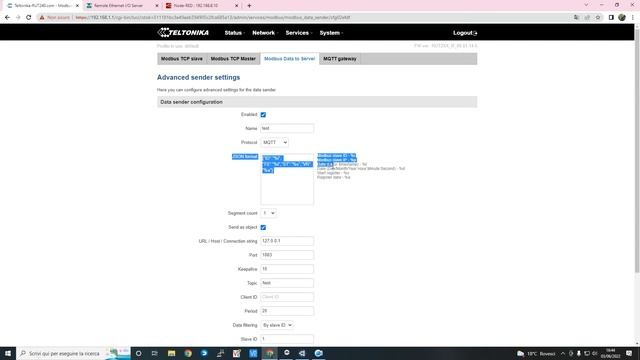
Task: Click the Port input field
Action: click(x=287, y=255)
